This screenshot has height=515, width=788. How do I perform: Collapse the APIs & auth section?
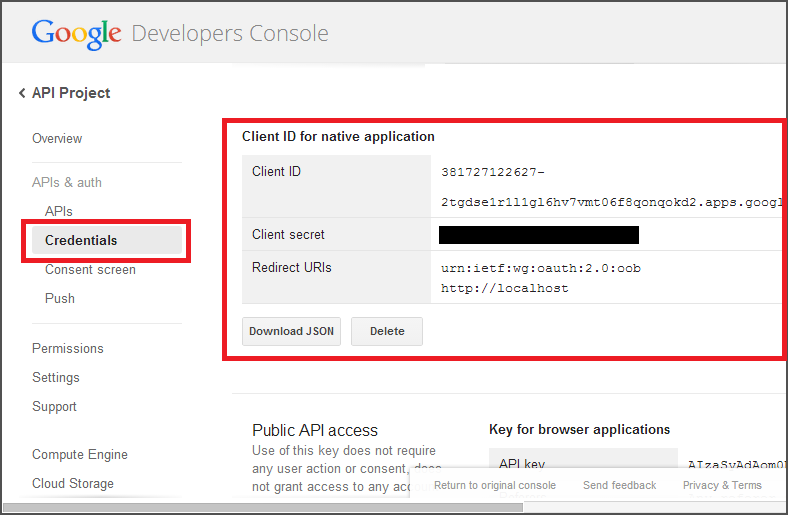pyautogui.click(x=67, y=182)
